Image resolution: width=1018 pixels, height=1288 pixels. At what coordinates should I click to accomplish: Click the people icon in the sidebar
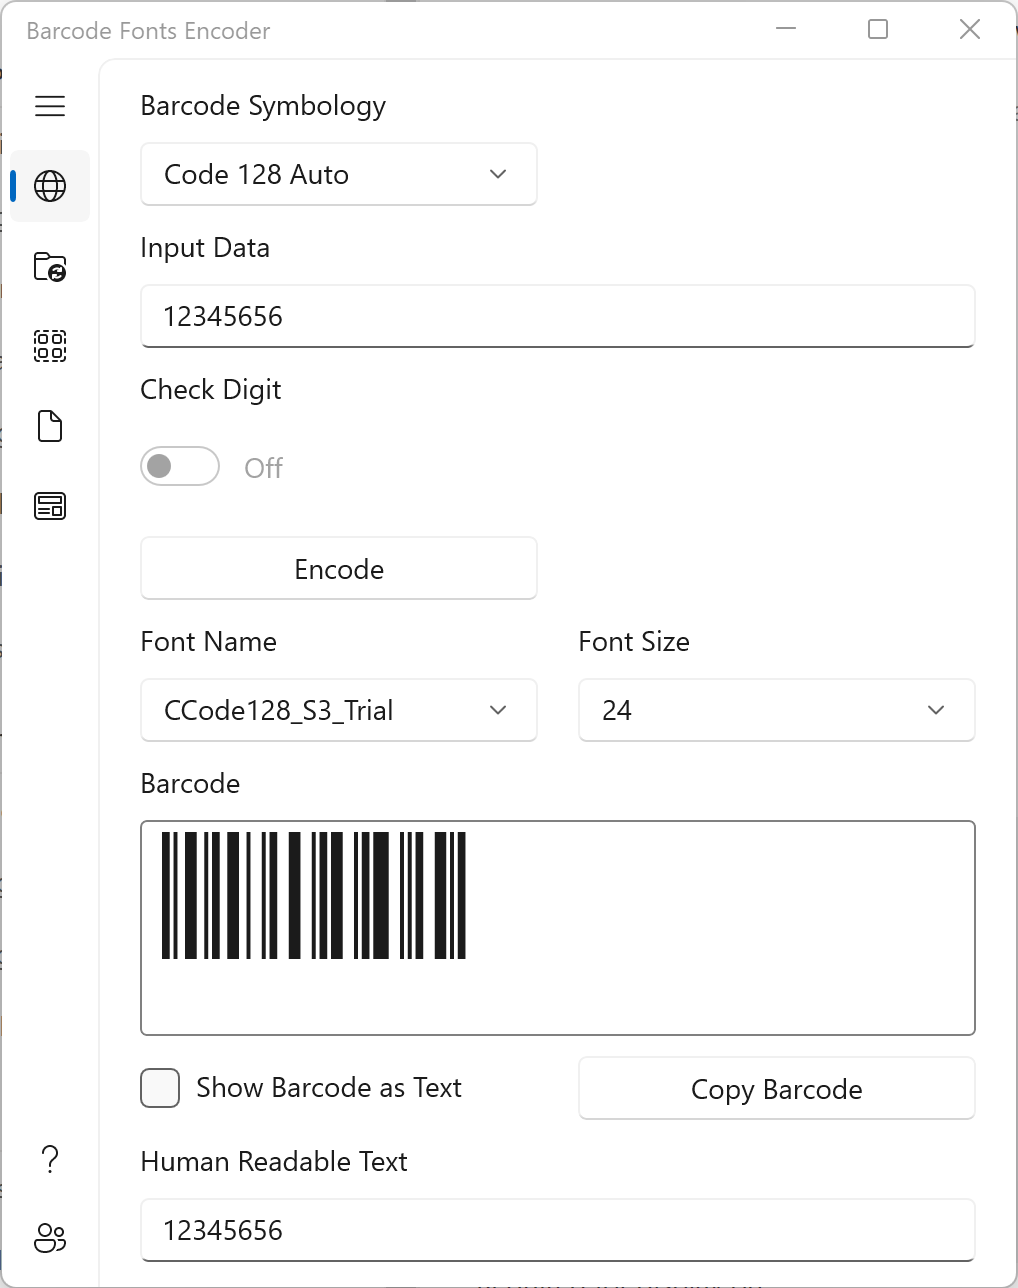tap(50, 1238)
